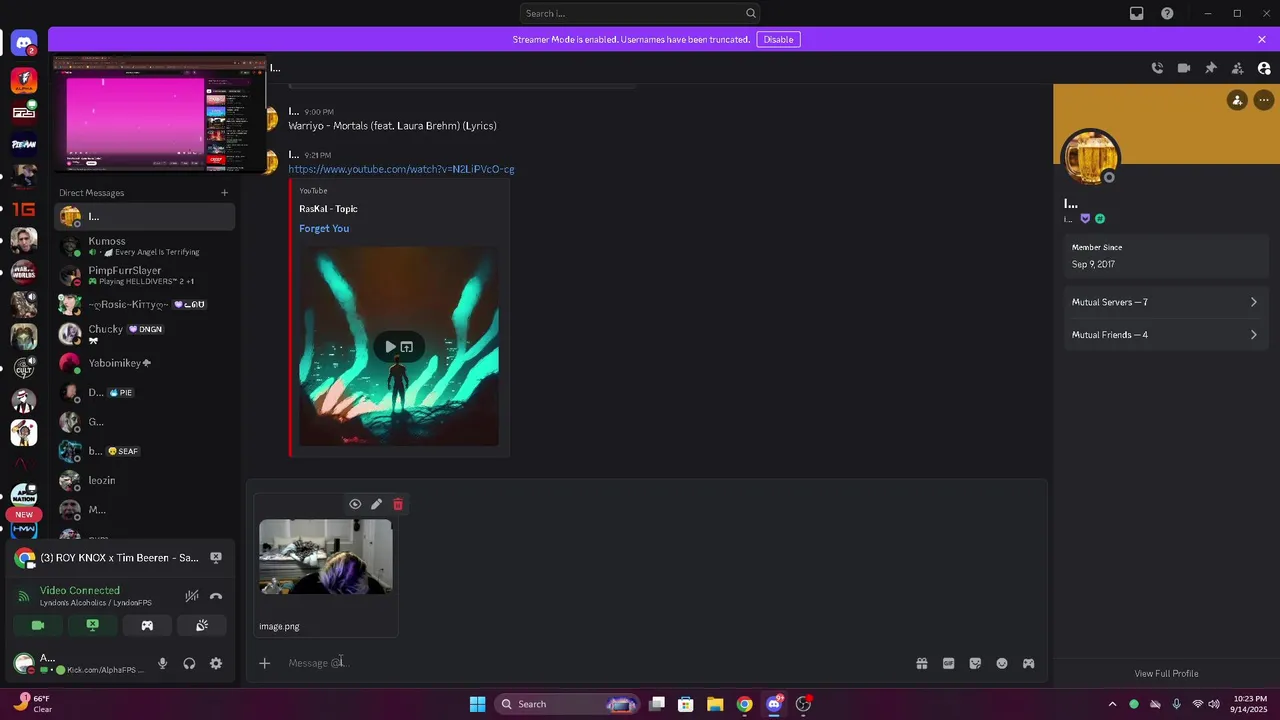
Task: Click View Full Profile
Action: tap(1166, 673)
